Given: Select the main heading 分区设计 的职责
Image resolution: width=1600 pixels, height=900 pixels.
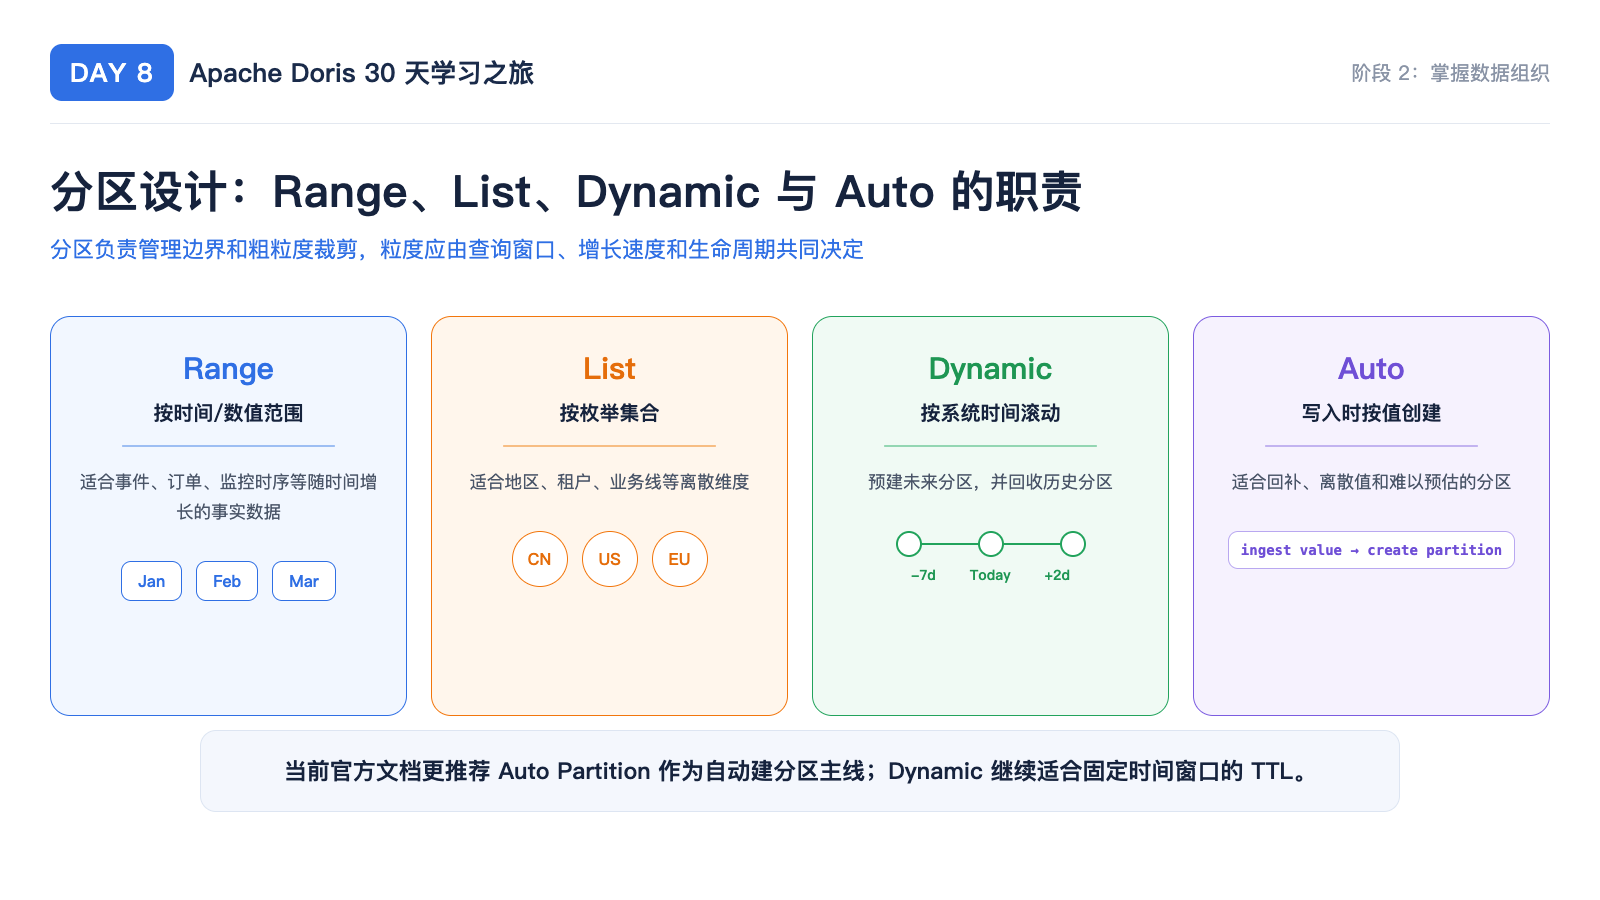Looking at the screenshot, I should pos(566,192).
